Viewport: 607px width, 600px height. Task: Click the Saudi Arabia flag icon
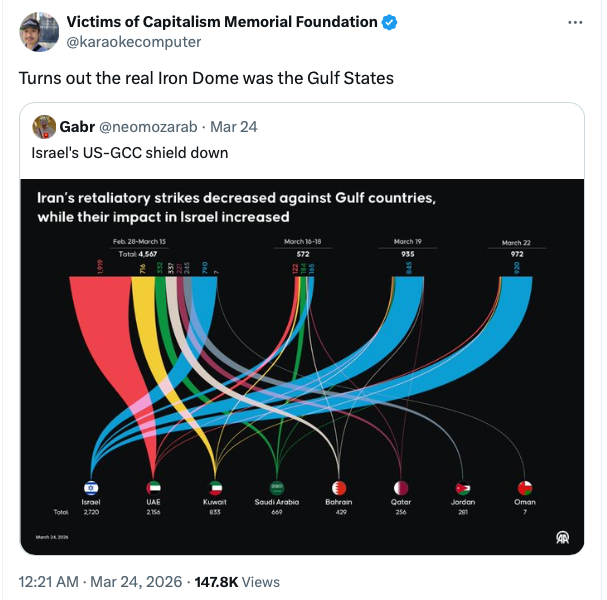[277, 488]
